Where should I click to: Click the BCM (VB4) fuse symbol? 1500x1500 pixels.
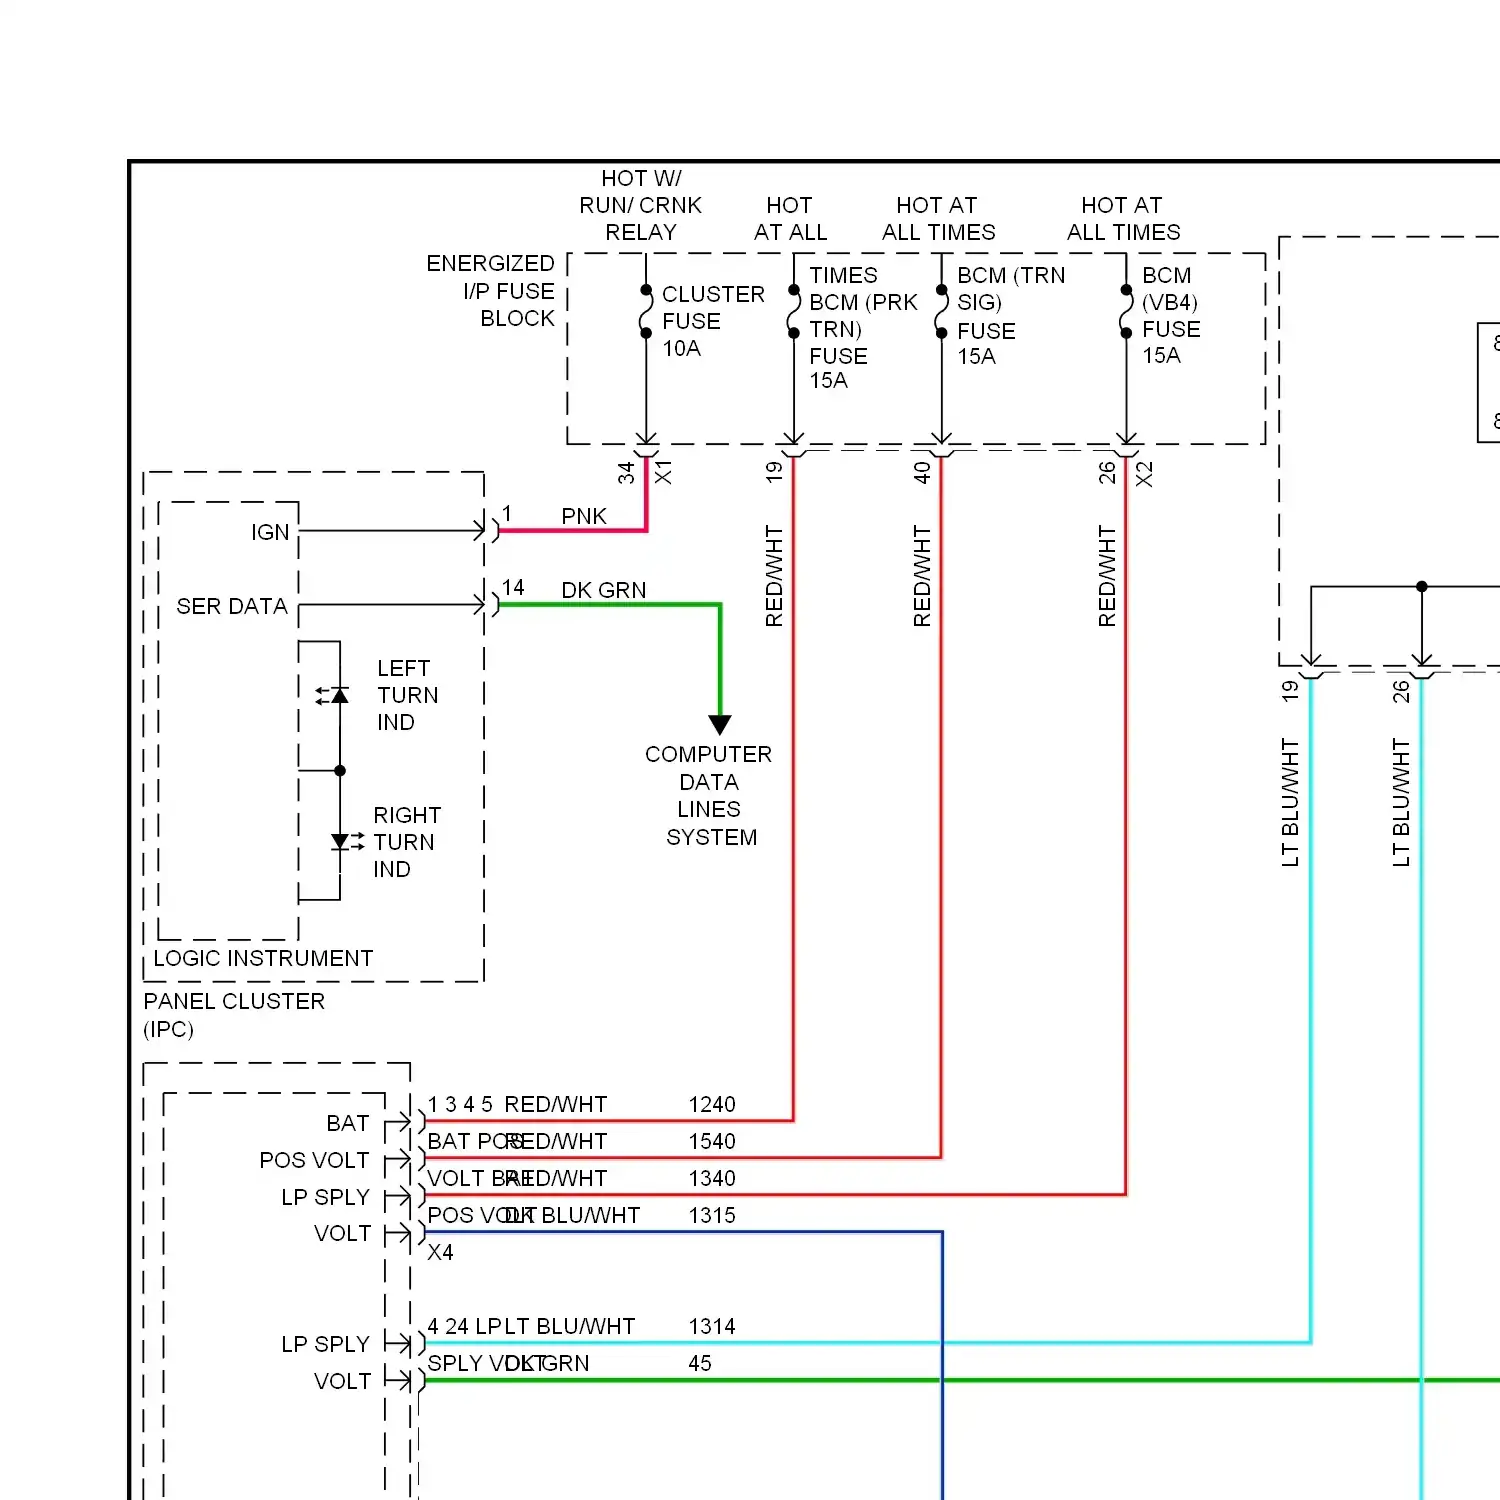pos(1126,312)
